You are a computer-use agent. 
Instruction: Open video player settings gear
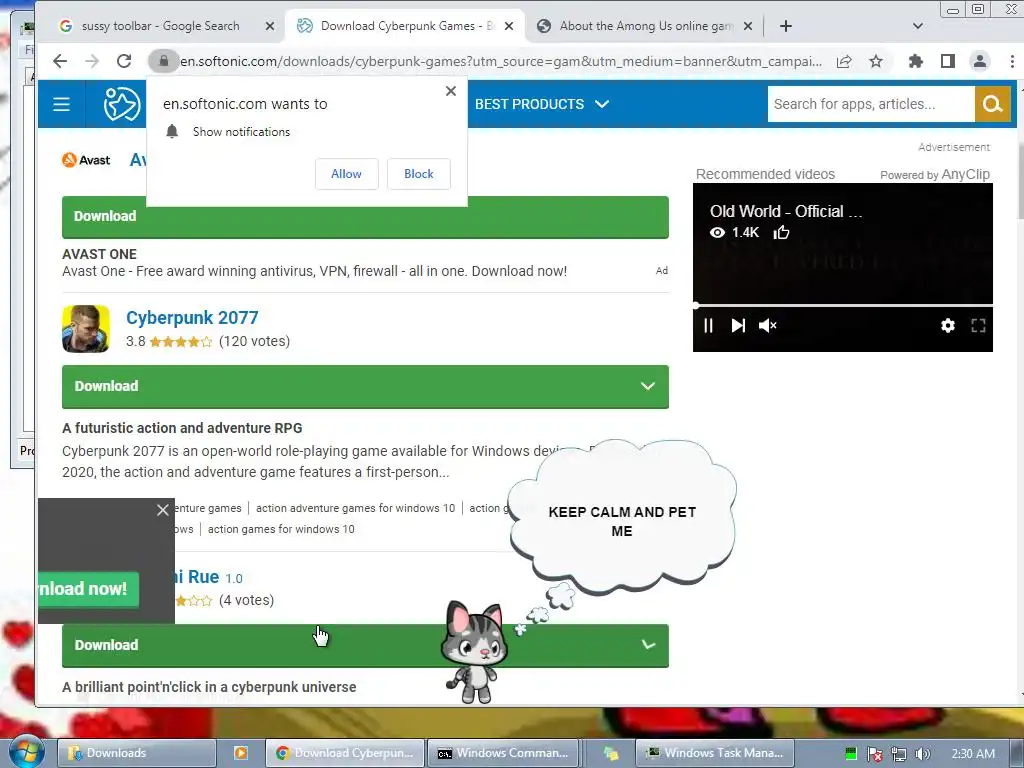click(x=948, y=325)
